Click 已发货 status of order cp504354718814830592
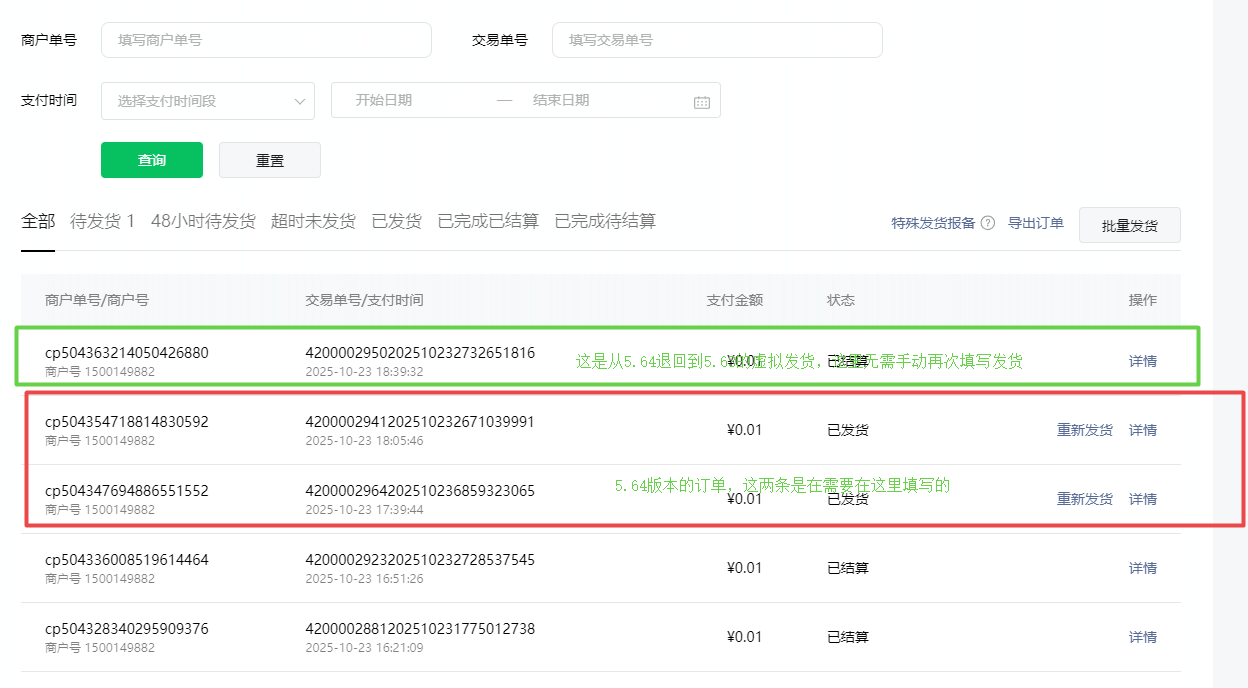Viewport: 1248px width, 688px height. 848,430
